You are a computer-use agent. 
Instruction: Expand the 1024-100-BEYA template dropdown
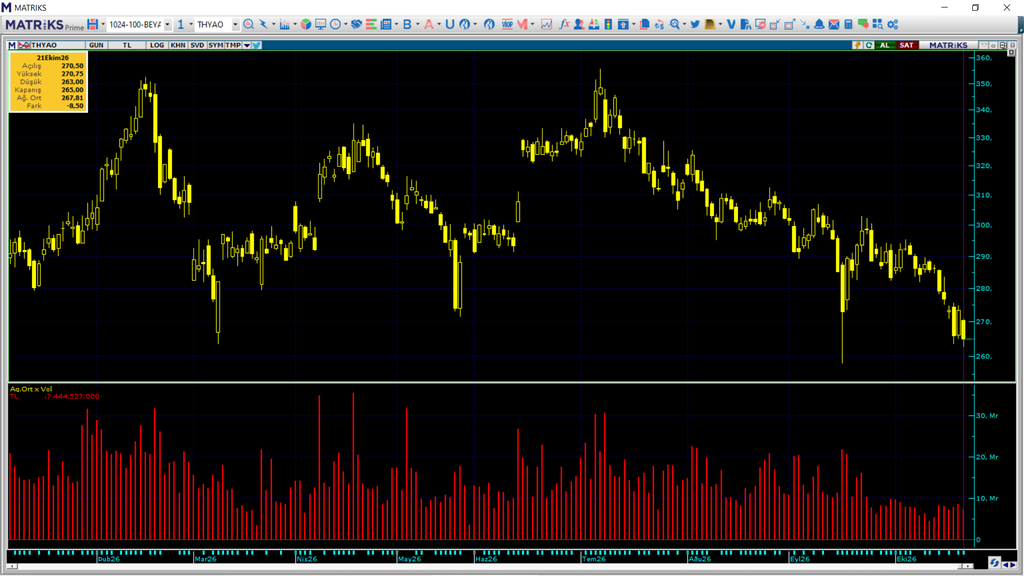pyautogui.click(x=168, y=25)
